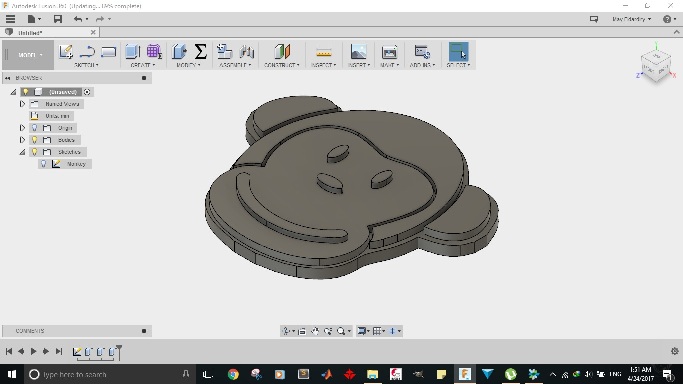This screenshot has height=384, width=683.
Task: Expand the Origin folder node
Action: point(22,128)
